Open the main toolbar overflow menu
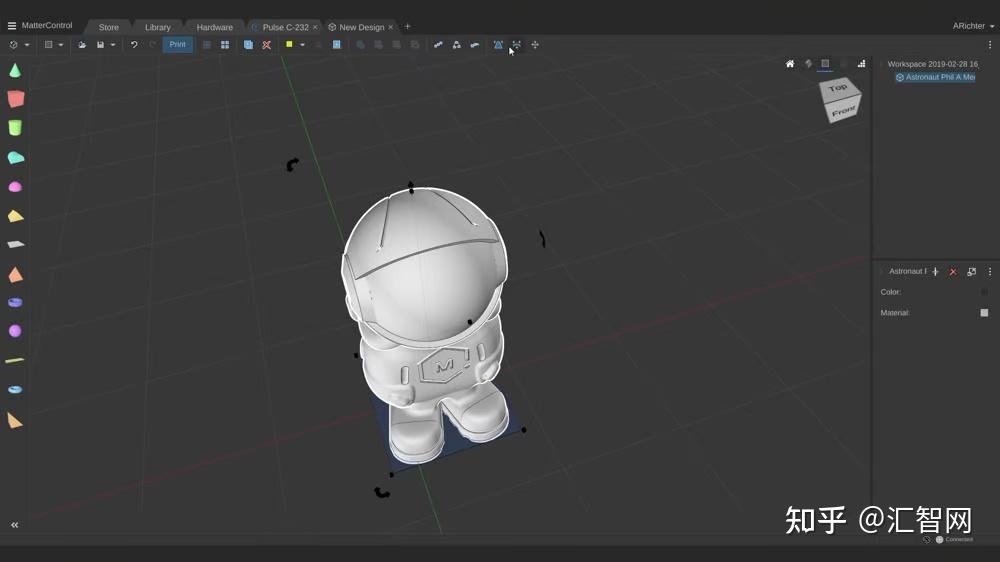 (x=990, y=45)
